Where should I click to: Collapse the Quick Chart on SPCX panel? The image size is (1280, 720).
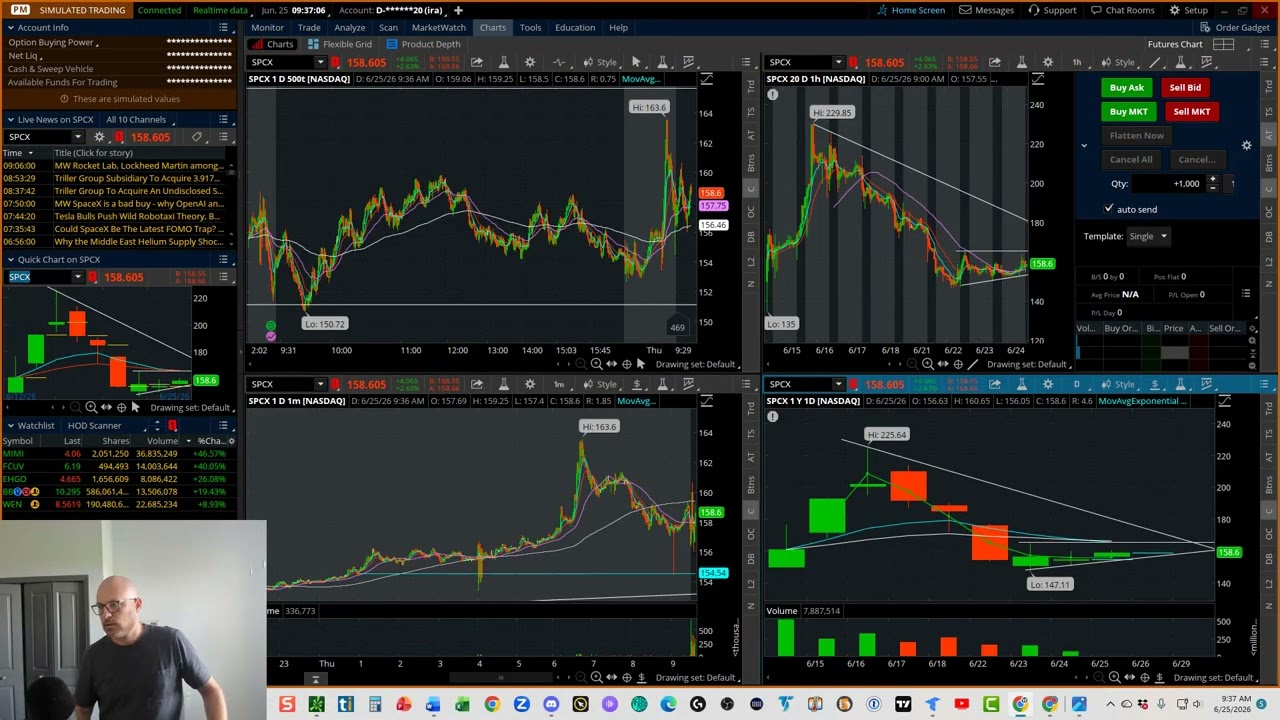[x=10, y=259]
